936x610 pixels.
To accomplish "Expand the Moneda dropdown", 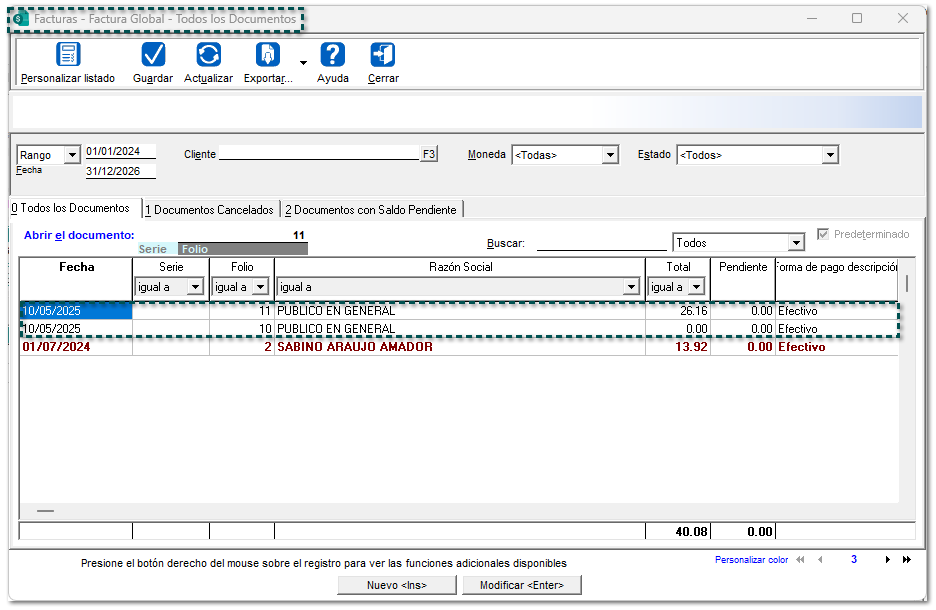I will (610, 155).
